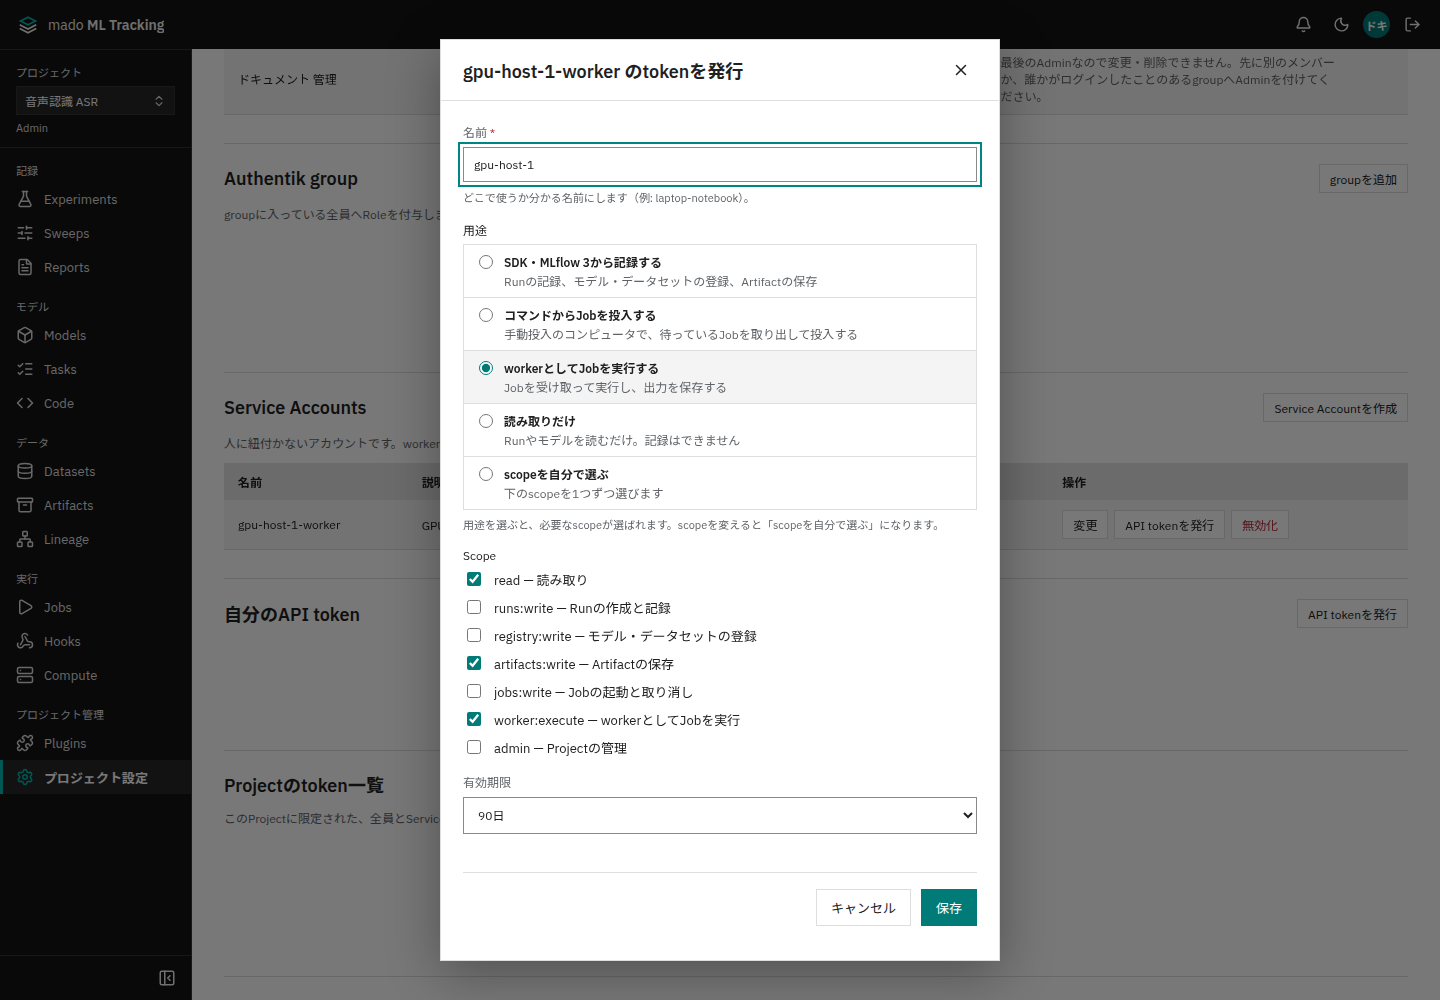Image resolution: width=1440 pixels, height=1000 pixels.
Task: Open Hooks webhook icon in sidebar
Action: click(x=25, y=641)
